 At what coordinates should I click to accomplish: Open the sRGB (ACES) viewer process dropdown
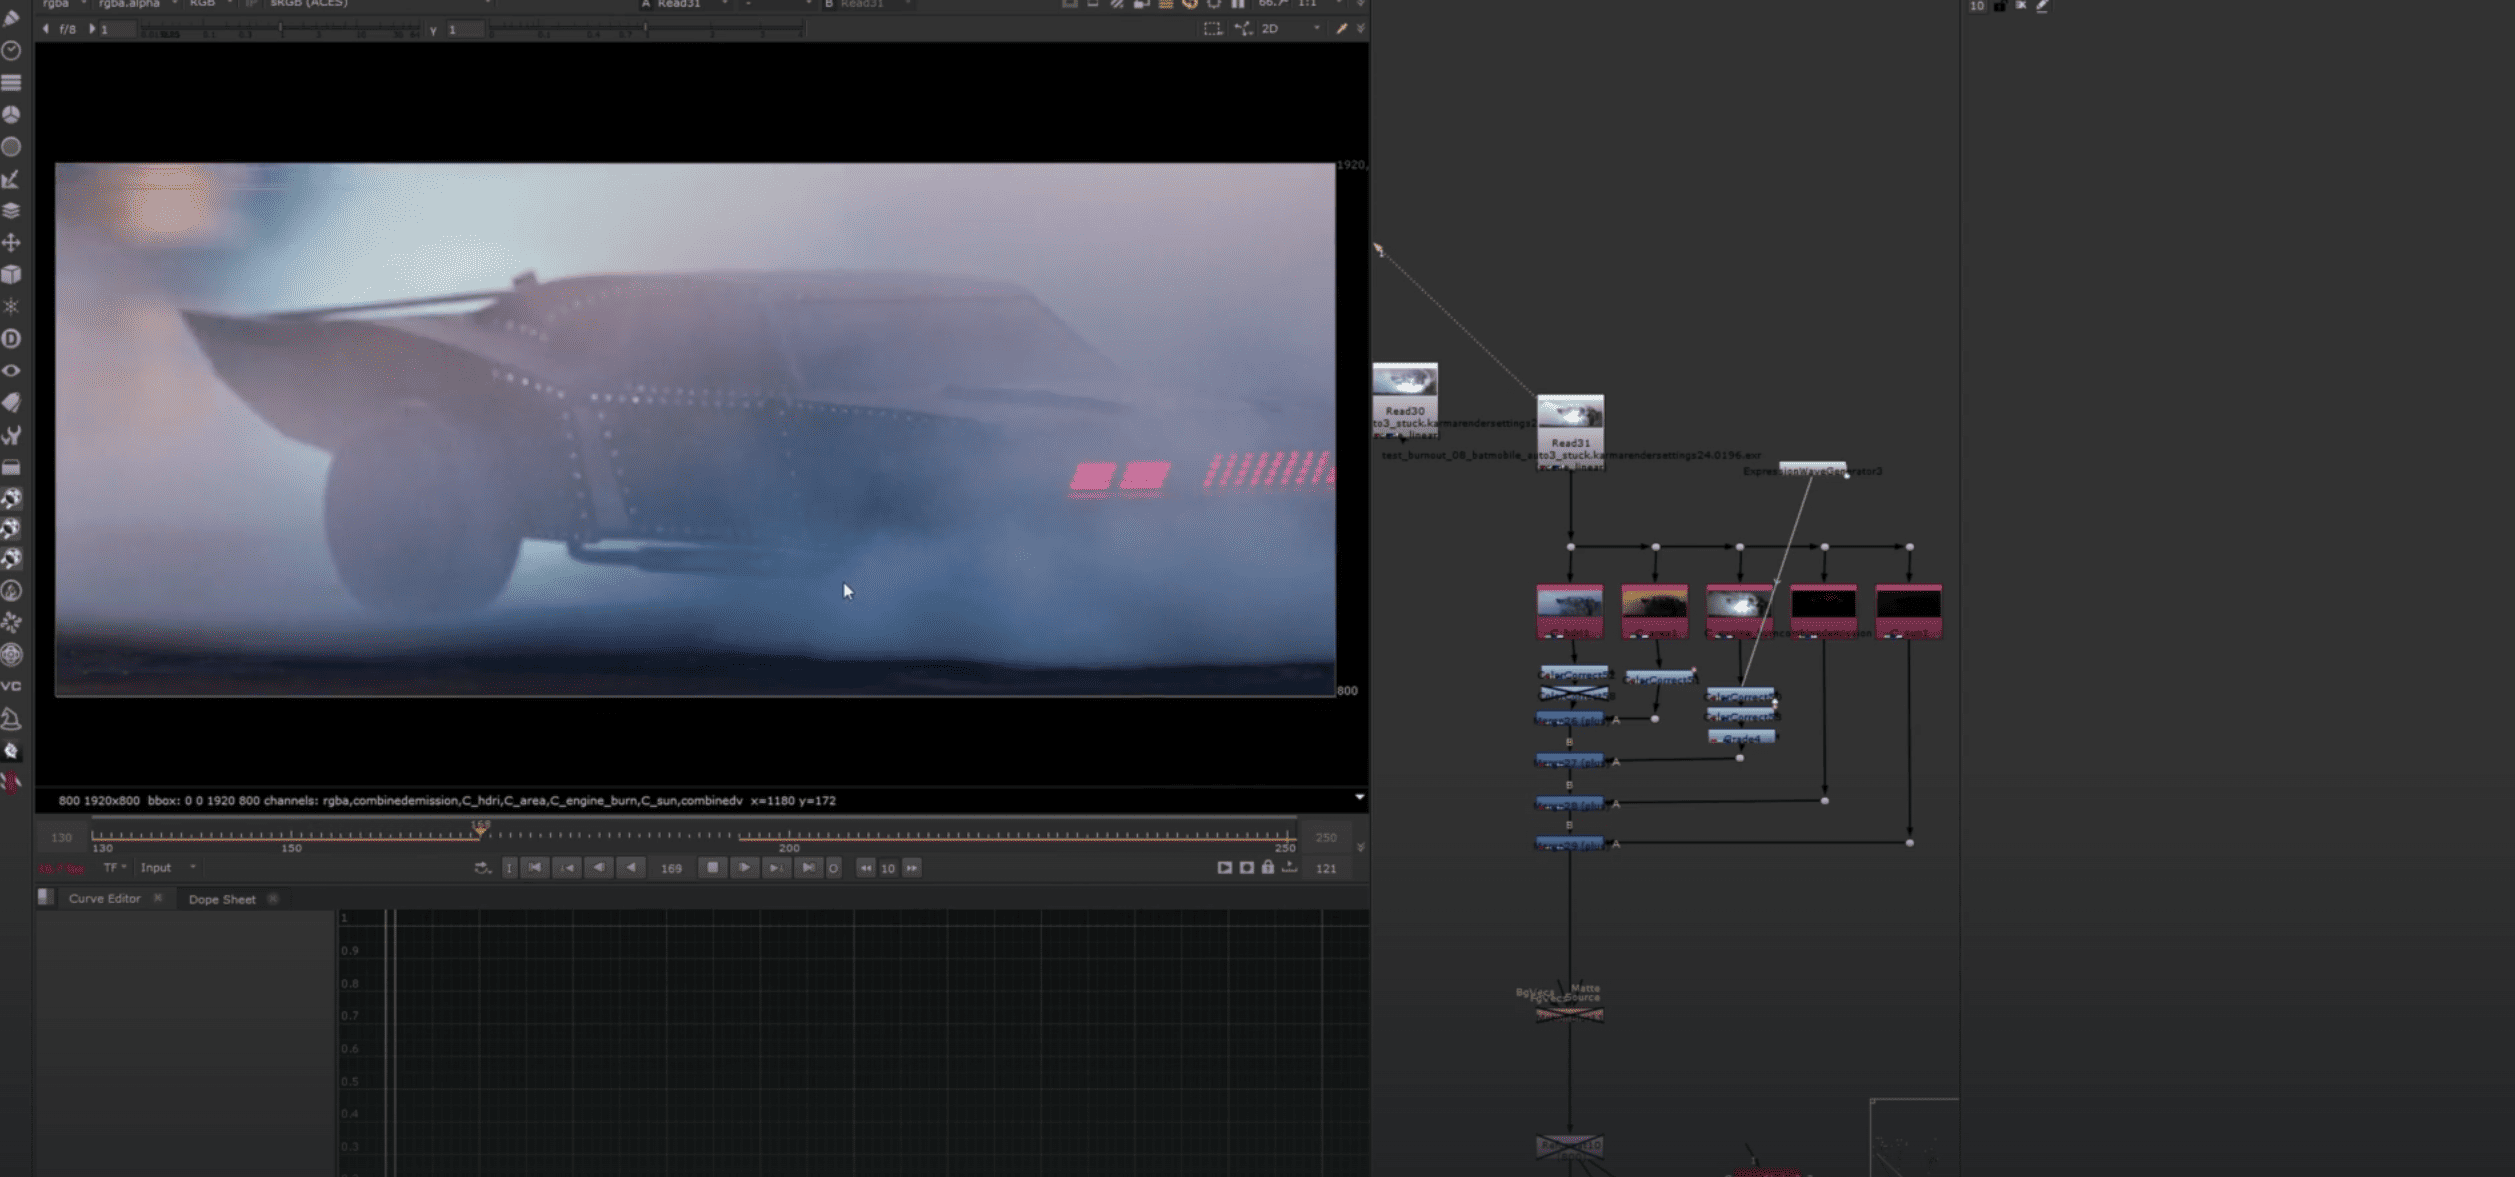[378, 4]
